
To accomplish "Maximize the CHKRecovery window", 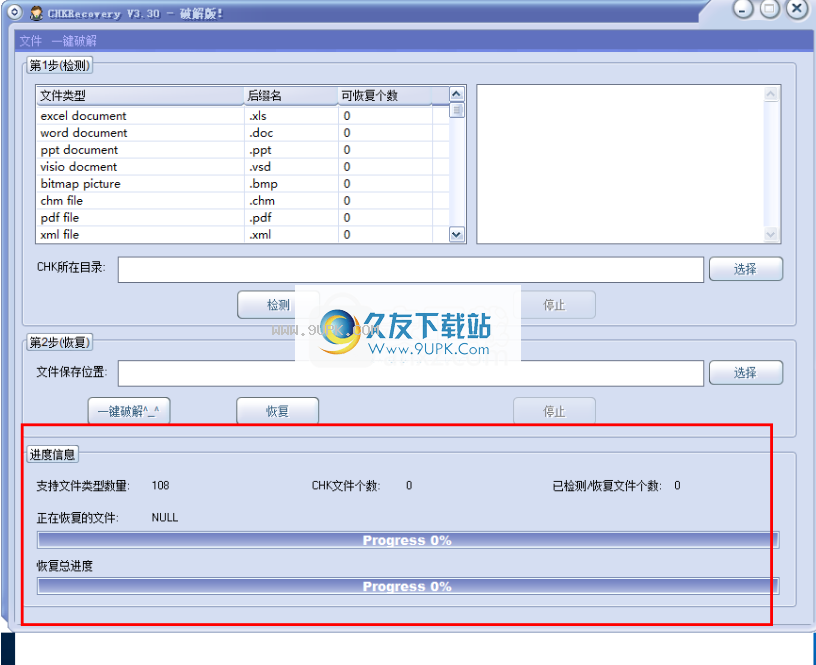I will coord(770,8).
